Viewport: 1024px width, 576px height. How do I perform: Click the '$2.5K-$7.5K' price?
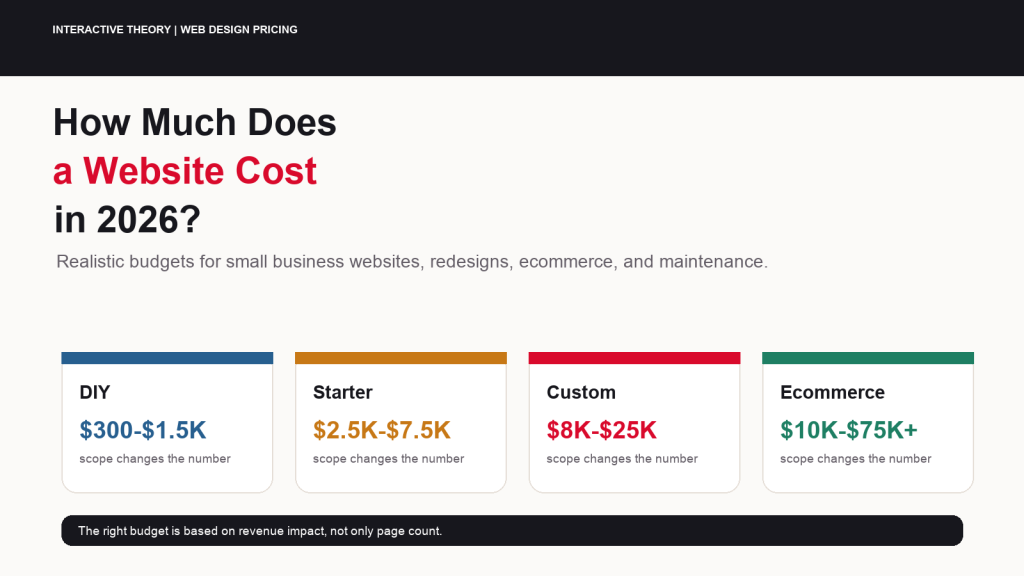381,430
